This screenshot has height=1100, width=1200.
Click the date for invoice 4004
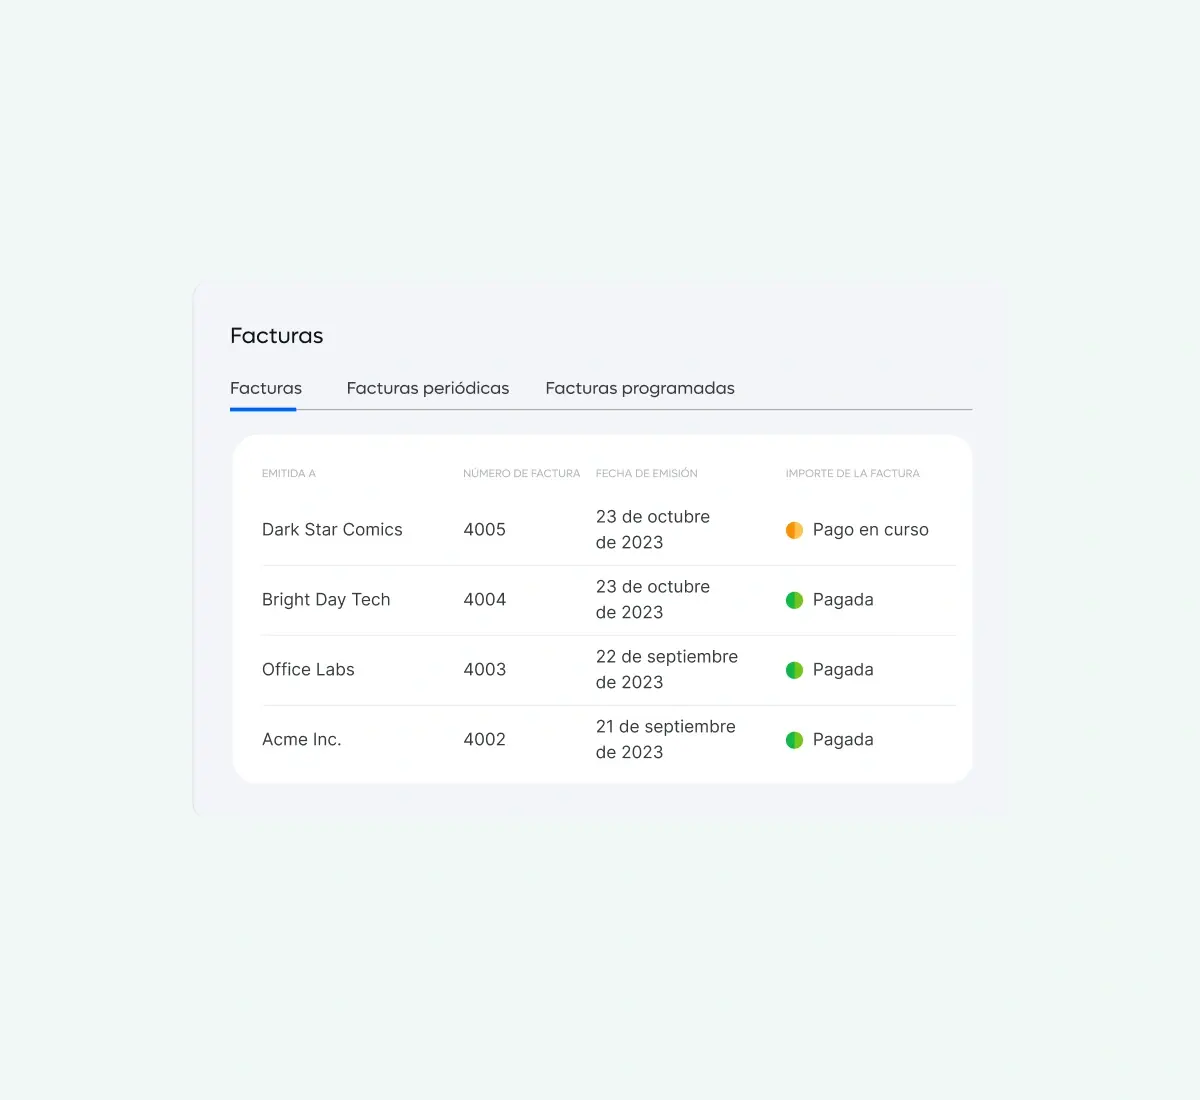[x=653, y=600]
